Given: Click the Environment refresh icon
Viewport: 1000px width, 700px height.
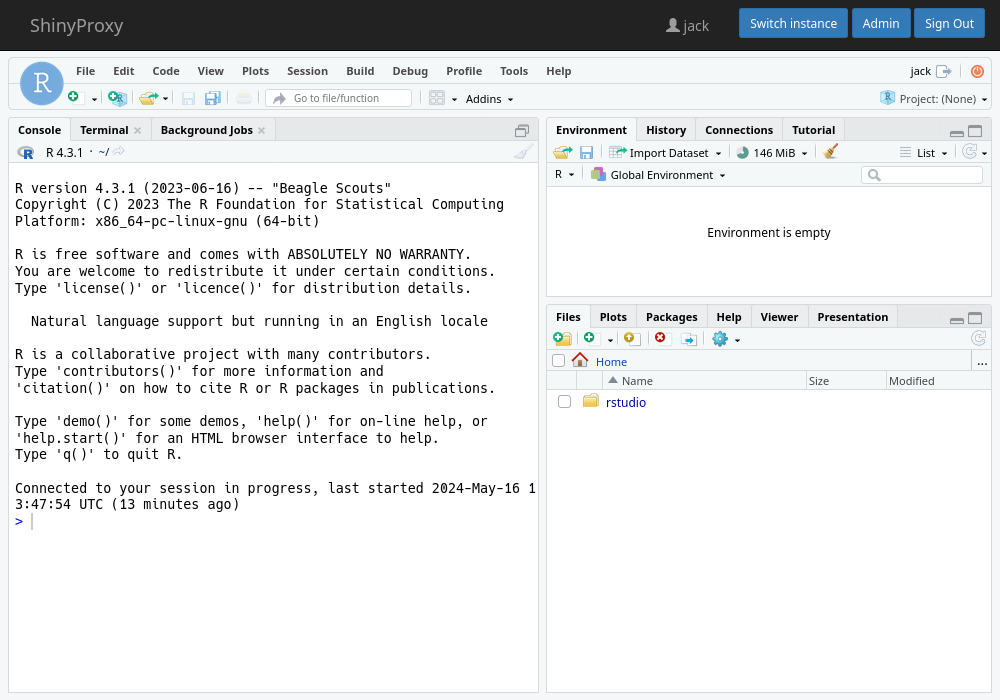Looking at the screenshot, I should pyautogui.click(x=969, y=152).
